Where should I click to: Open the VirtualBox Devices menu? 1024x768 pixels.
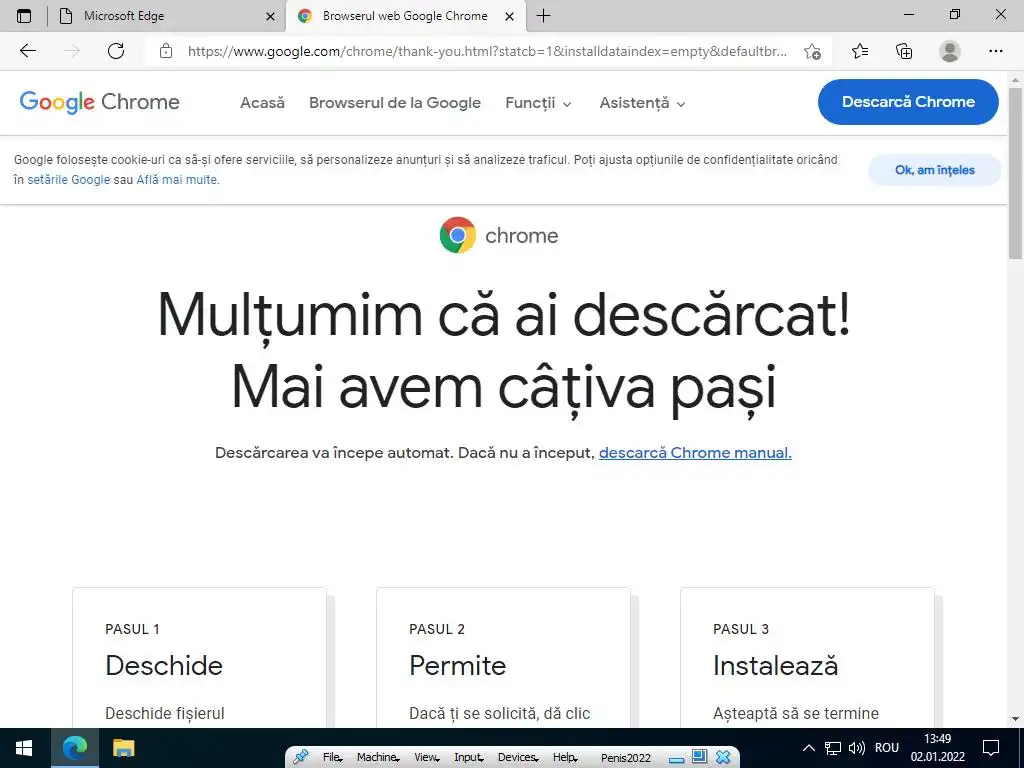point(519,758)
